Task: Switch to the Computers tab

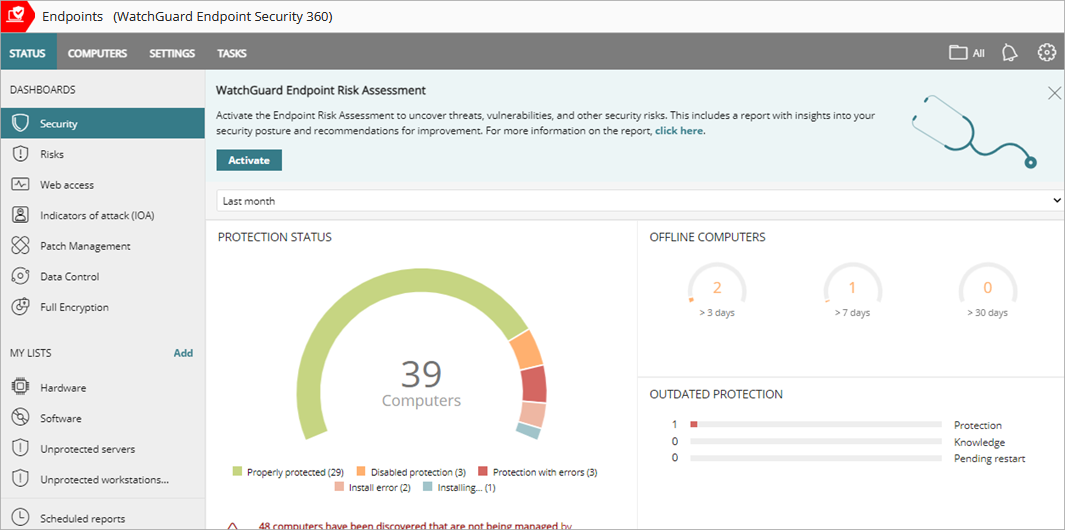Action: 97,53
